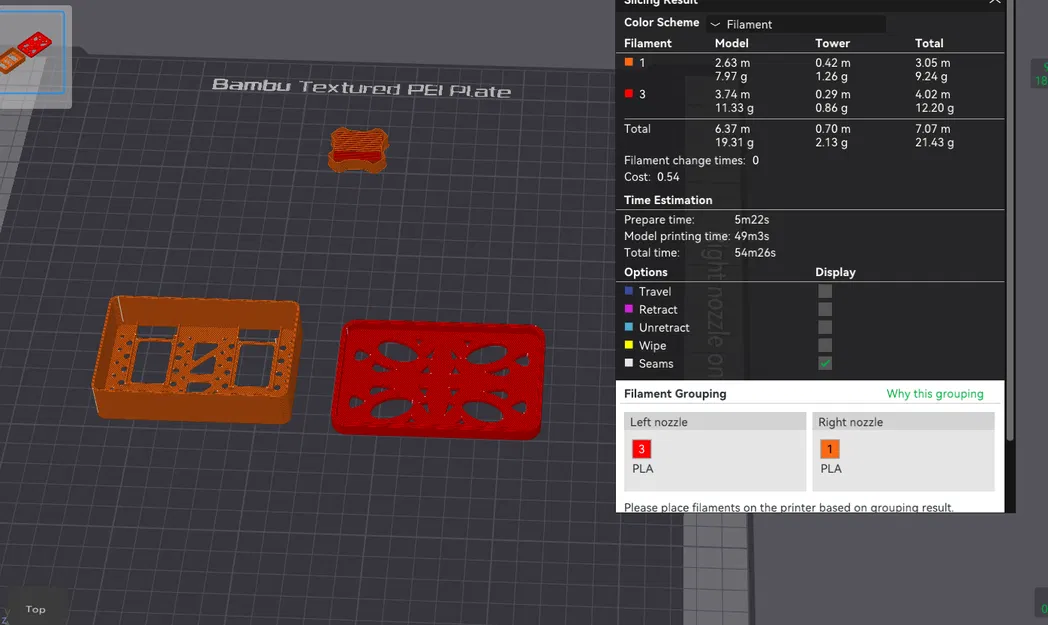Click the Total weight 21.43 g

pyautogui.click(x=934, y=142)
